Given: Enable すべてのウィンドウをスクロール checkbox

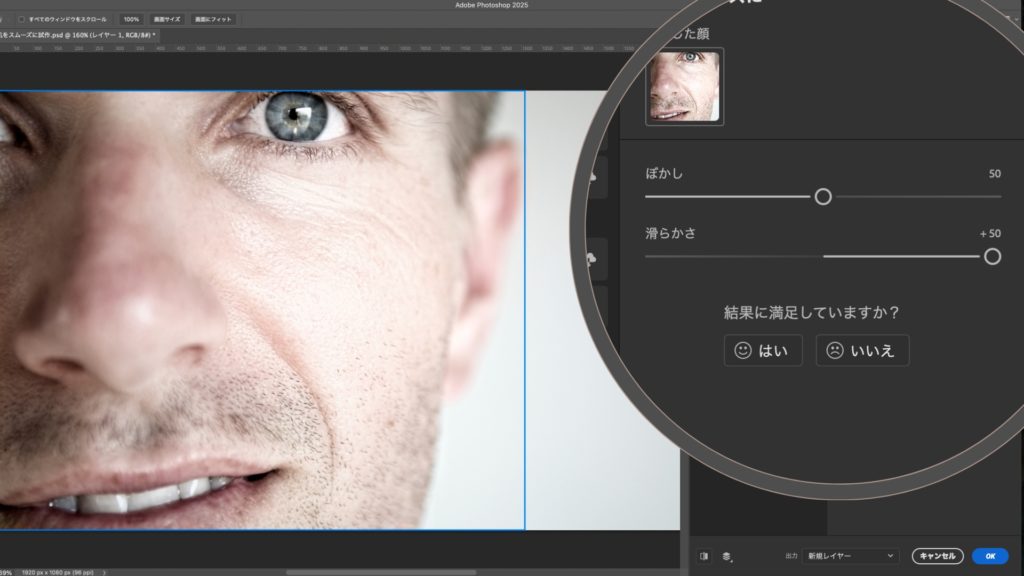Looking at the screenshot, I should coord(22,19).
